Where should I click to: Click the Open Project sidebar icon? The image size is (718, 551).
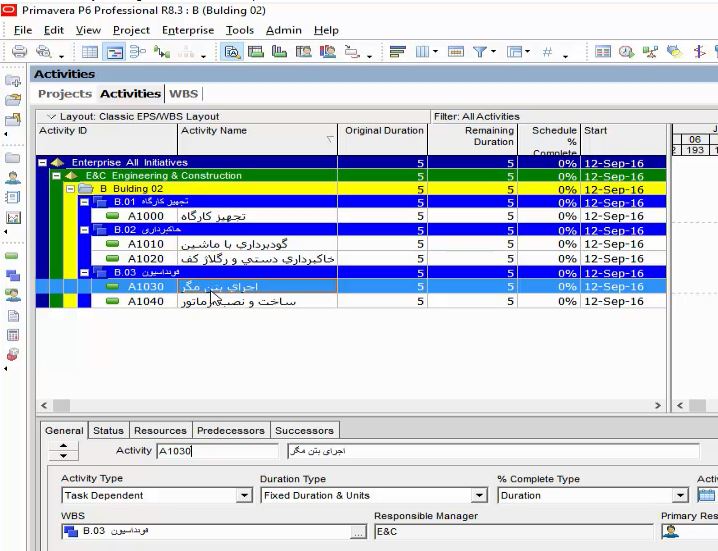click(13, 100)
